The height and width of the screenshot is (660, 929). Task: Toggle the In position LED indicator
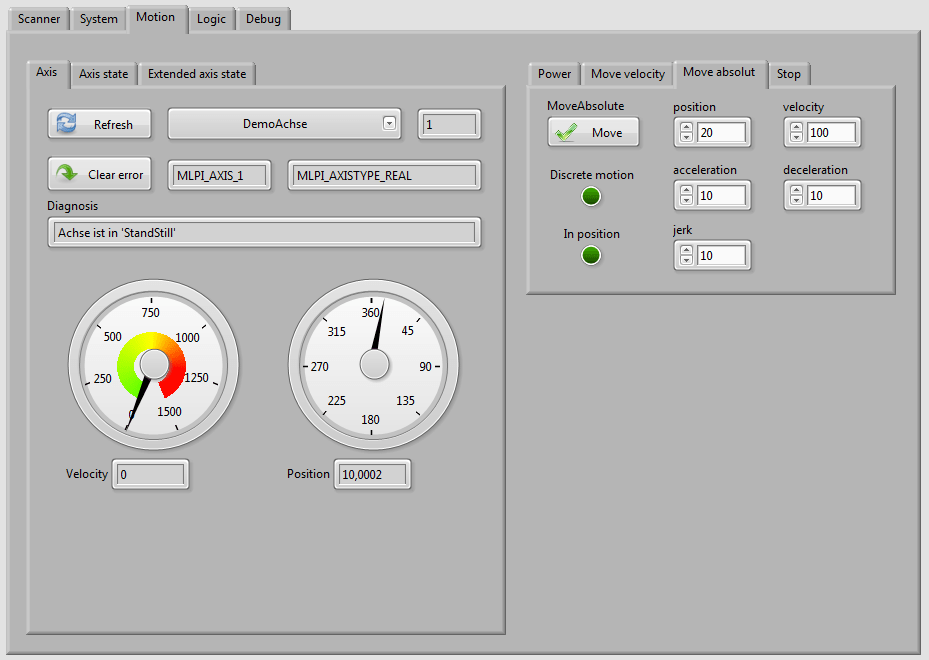tap(591, 255)
